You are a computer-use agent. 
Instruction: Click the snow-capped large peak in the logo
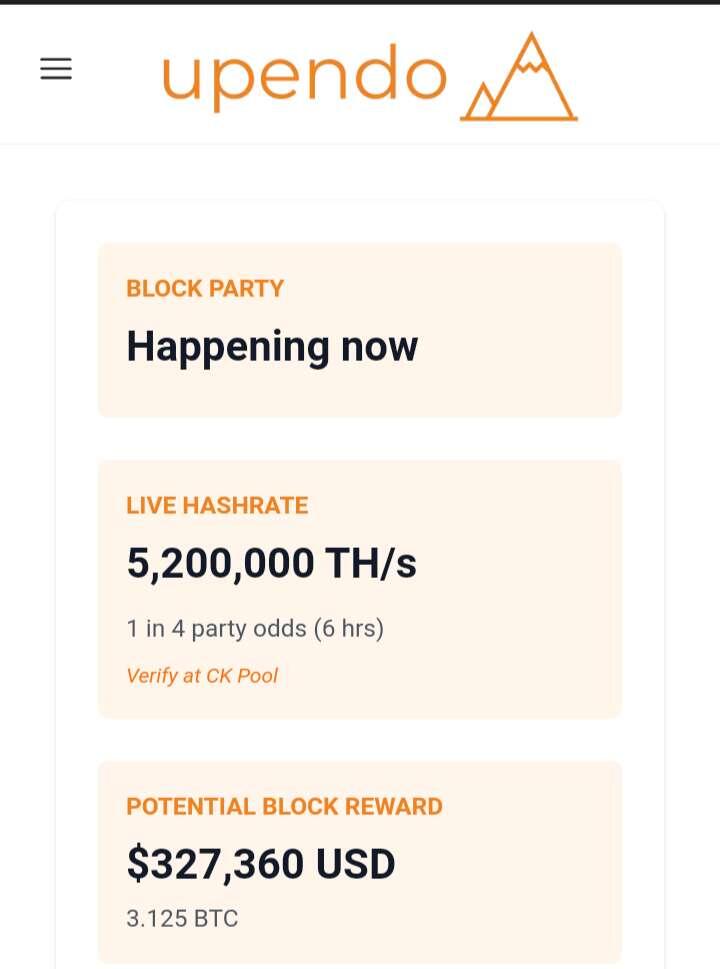point(532,75)
